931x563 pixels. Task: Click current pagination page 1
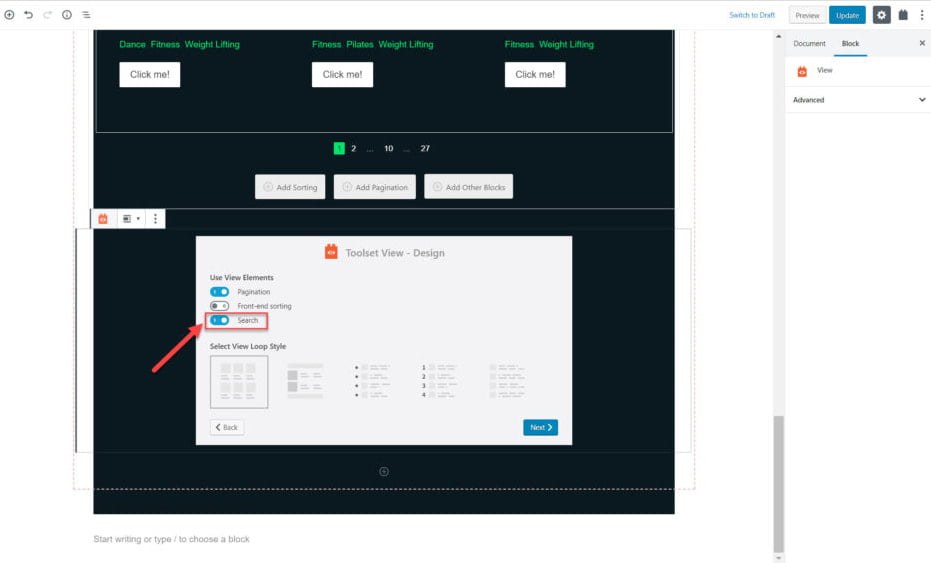[339, 148]
